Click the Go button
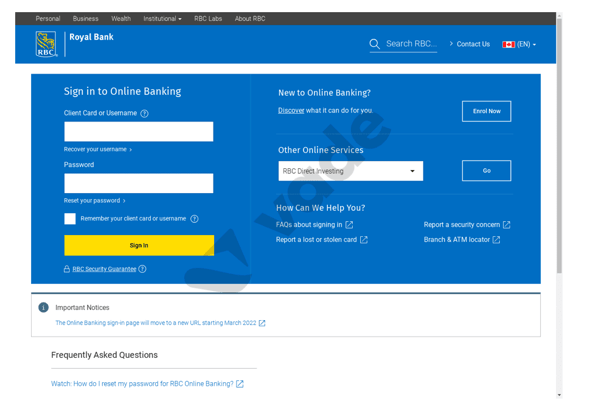The height and width of the screenshot is (401, 590). coord(487,170)
